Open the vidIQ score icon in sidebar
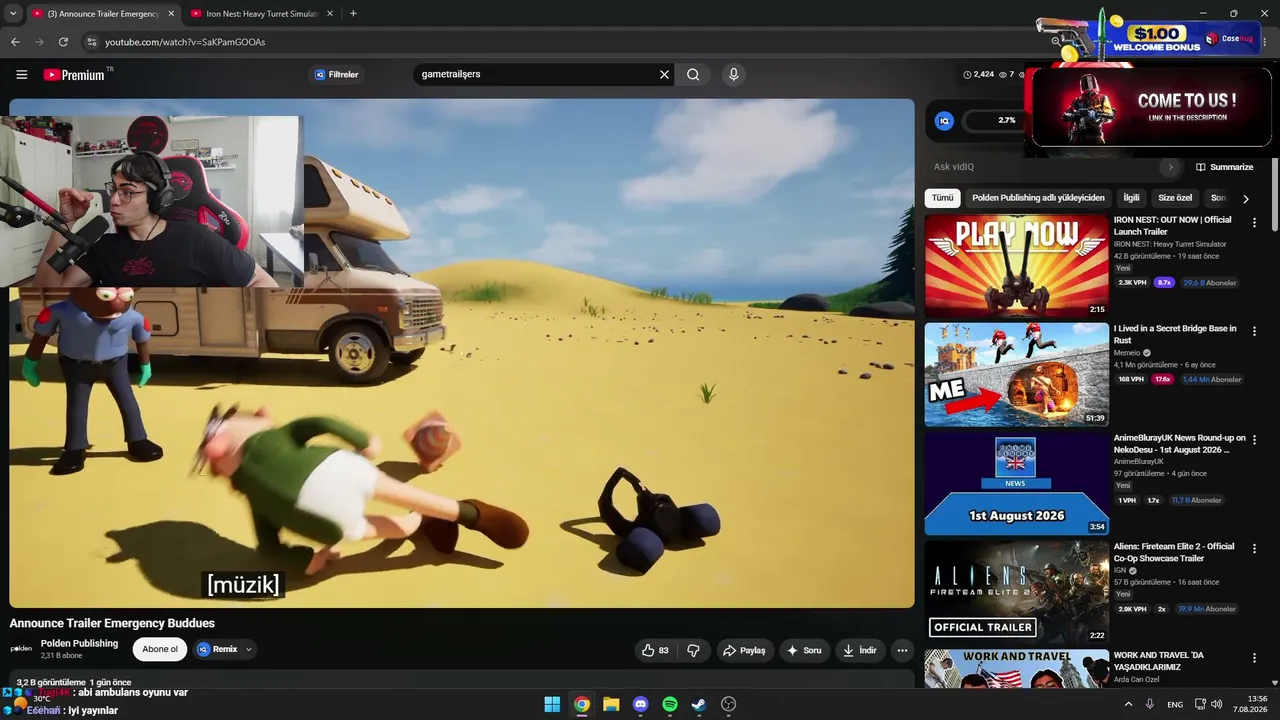 (x=944, y=120)
